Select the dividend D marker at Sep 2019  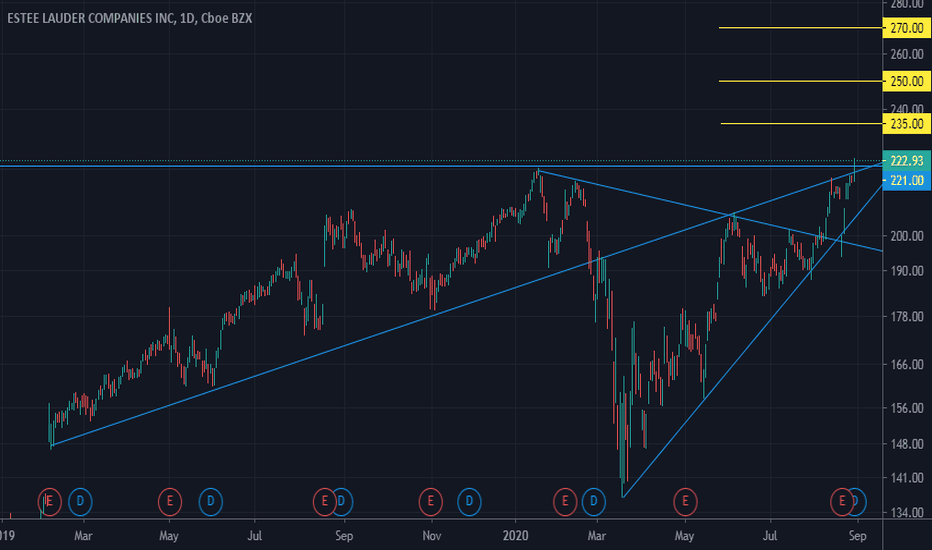(x=342, y=502)
